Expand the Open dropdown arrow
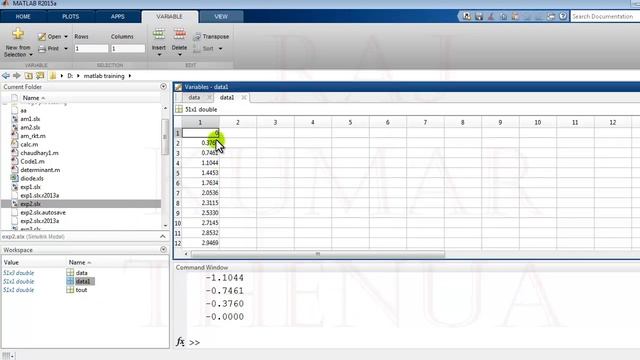 coord(66,37)
